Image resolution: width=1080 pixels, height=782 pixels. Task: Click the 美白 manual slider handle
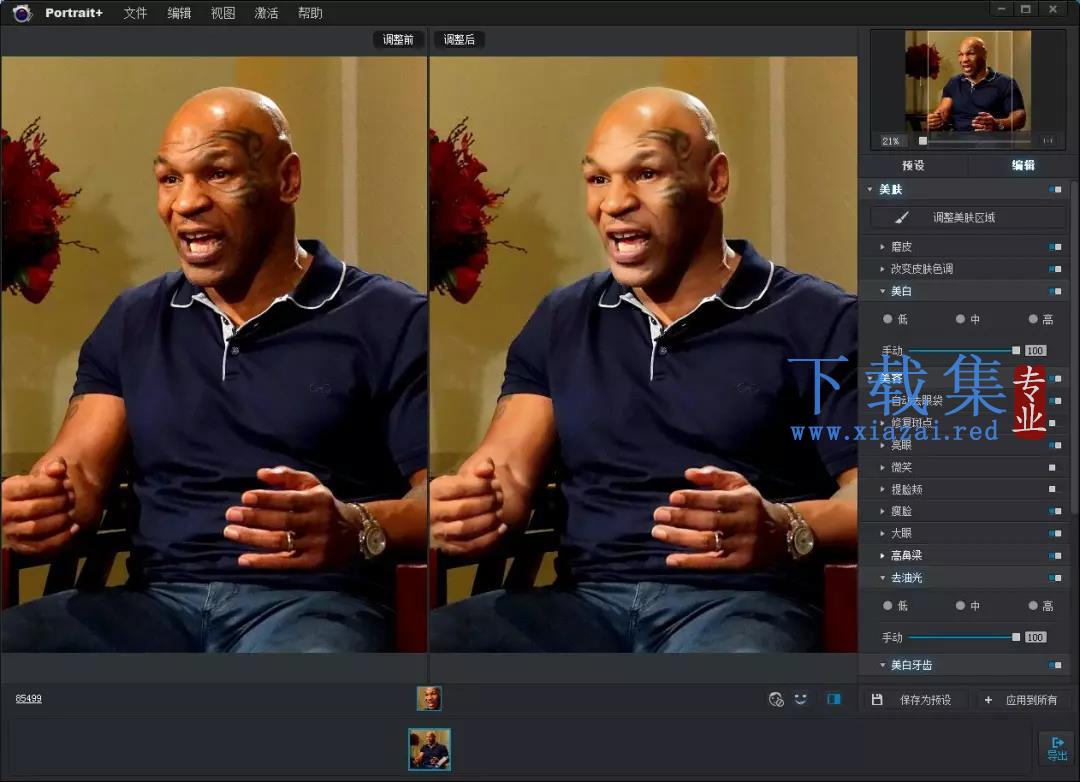(1015, 351)
